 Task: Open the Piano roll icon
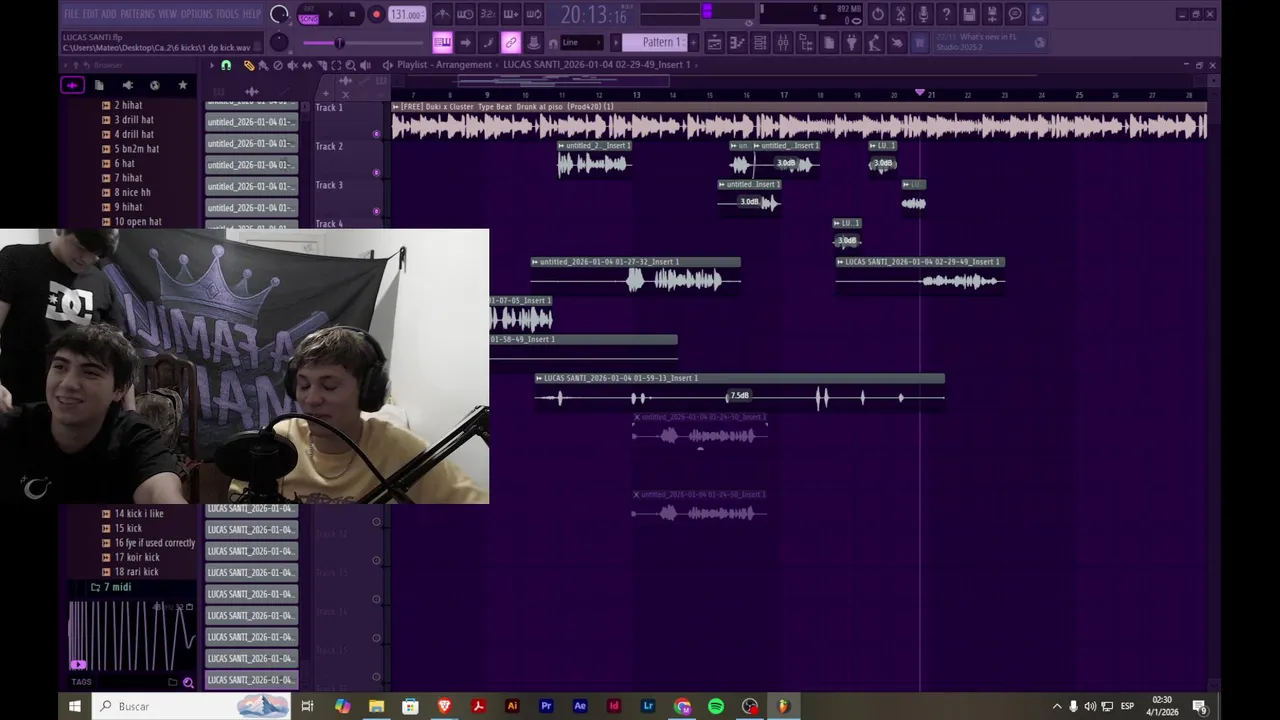pyautogui.click(x=737, y=42)
